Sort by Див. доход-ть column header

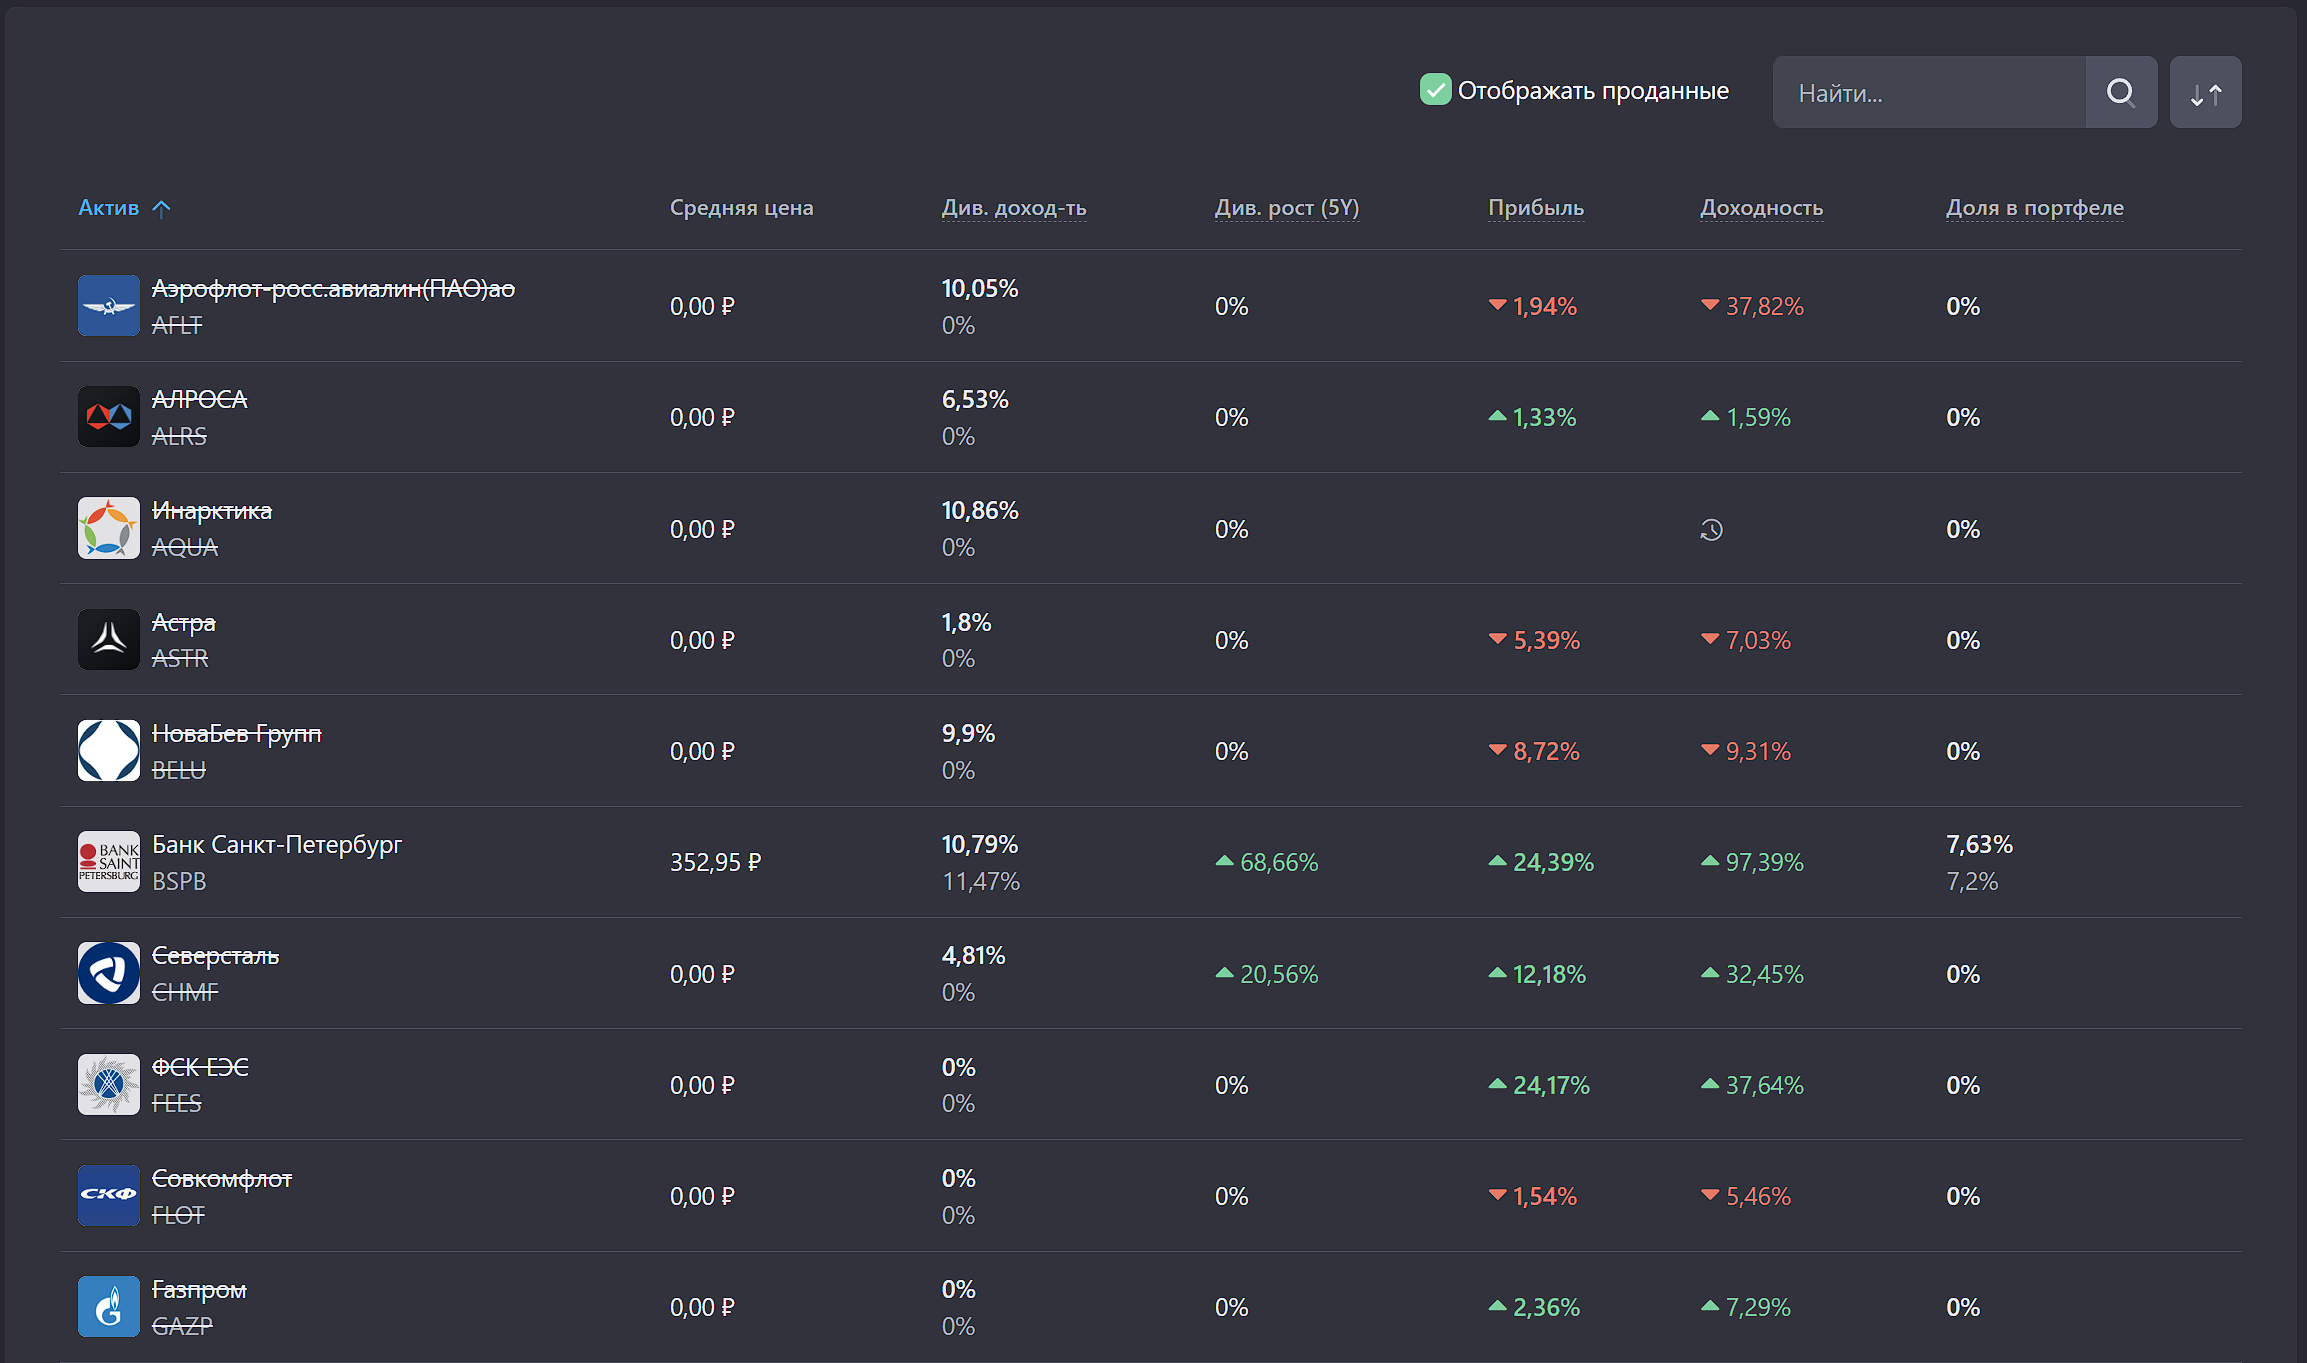(x=1014, y=207)
